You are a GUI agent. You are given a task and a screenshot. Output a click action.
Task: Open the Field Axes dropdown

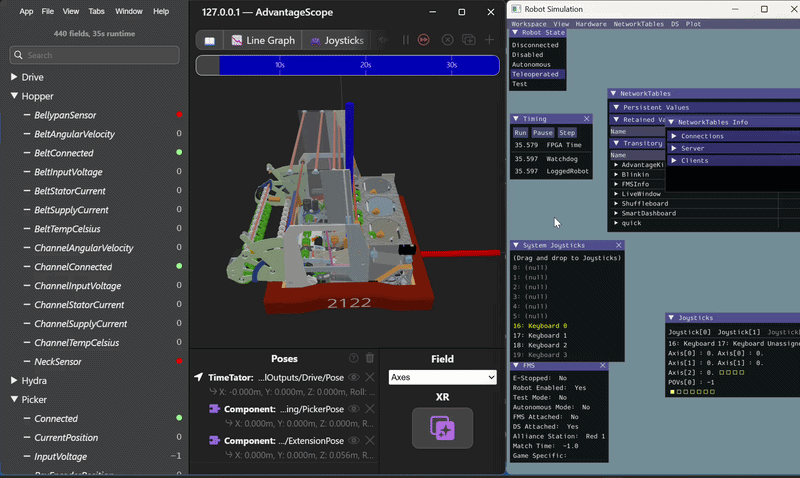[442, 378]
